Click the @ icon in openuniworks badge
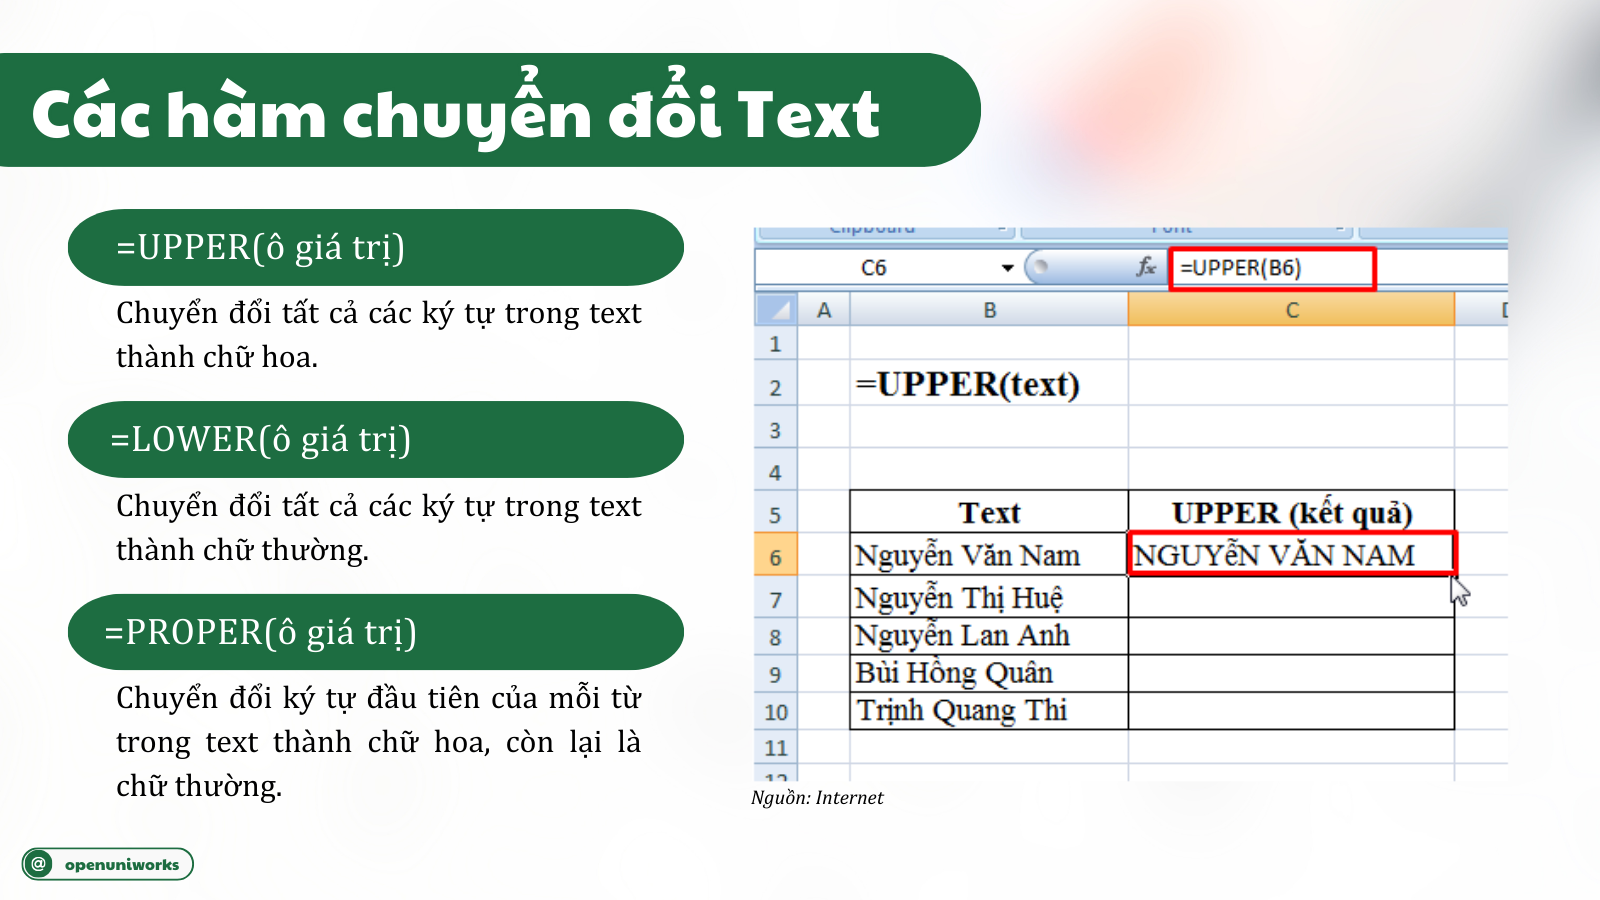Screen dimensions: 1600x900 tap(39, 864)
